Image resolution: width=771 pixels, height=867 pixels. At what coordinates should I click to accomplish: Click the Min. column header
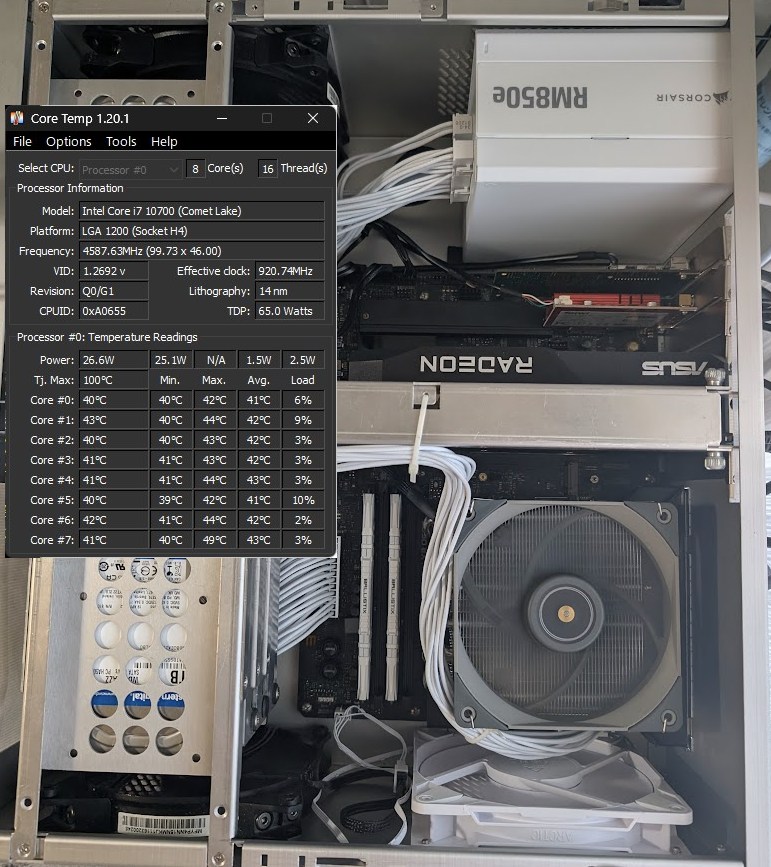[x=170, y=380]
